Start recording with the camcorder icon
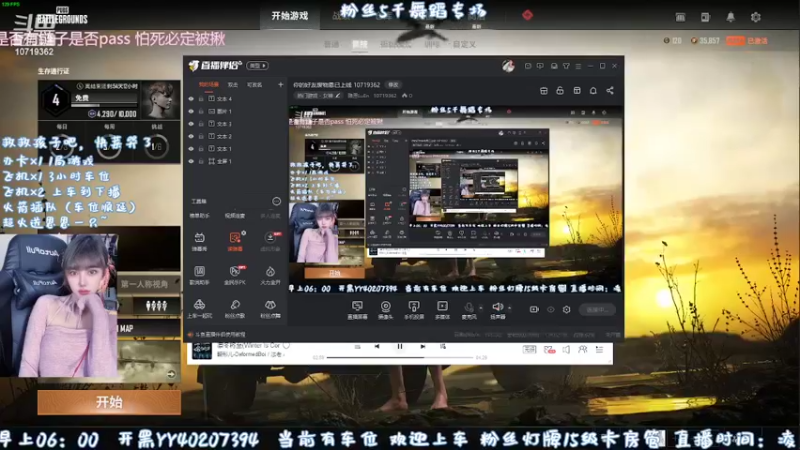Image resolution: width=800 pixels, height=450 pixels. [534, 309]
